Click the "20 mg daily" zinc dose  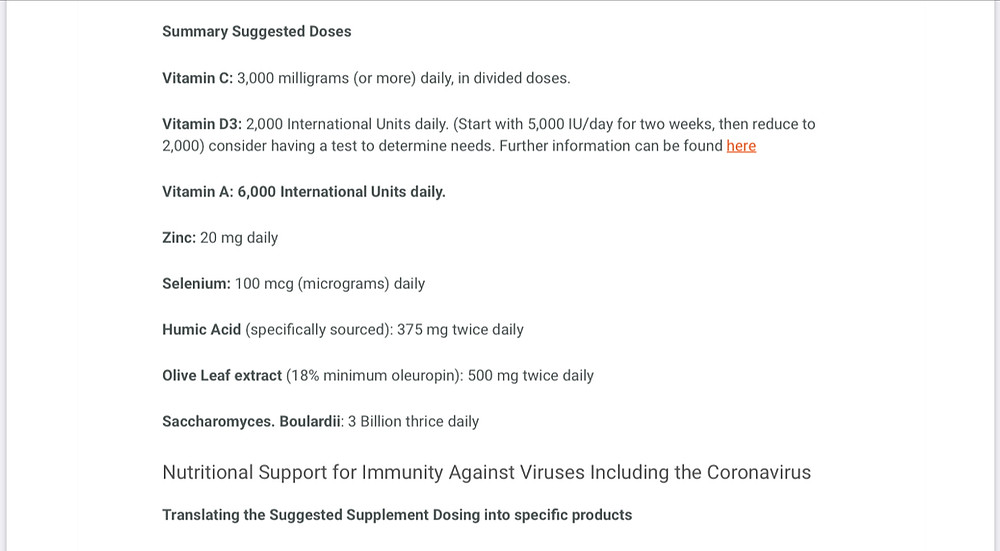pyautogui.click(x=239, y=238)
